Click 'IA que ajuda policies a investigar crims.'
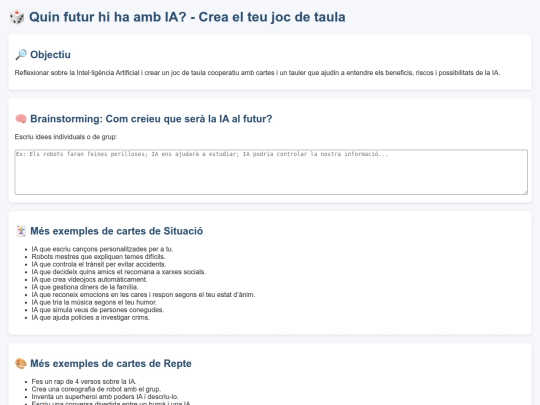Image resolution: width=540 pixels, height=405 pixels. click(91, 317)
